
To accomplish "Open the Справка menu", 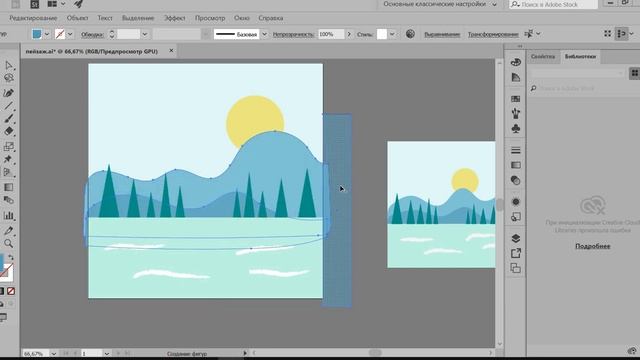I will (x=271, y=18).
